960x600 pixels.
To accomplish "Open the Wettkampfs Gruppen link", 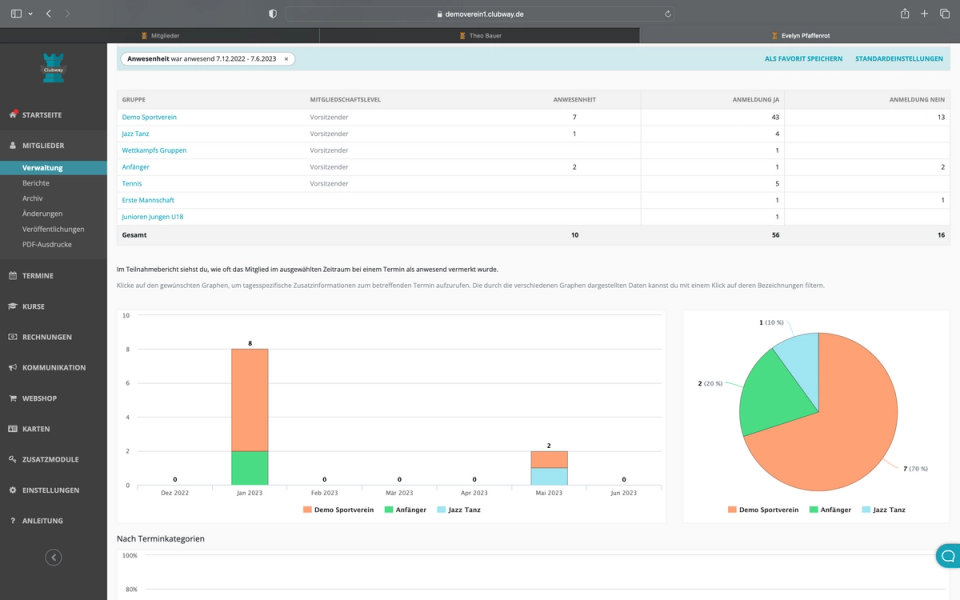I will pos(154,150).
